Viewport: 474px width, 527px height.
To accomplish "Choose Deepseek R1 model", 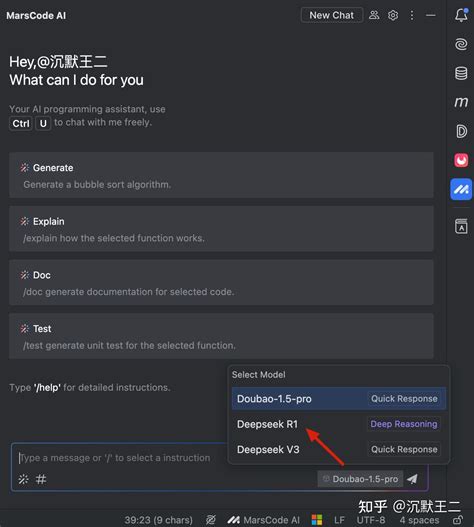I will [339, 424].
